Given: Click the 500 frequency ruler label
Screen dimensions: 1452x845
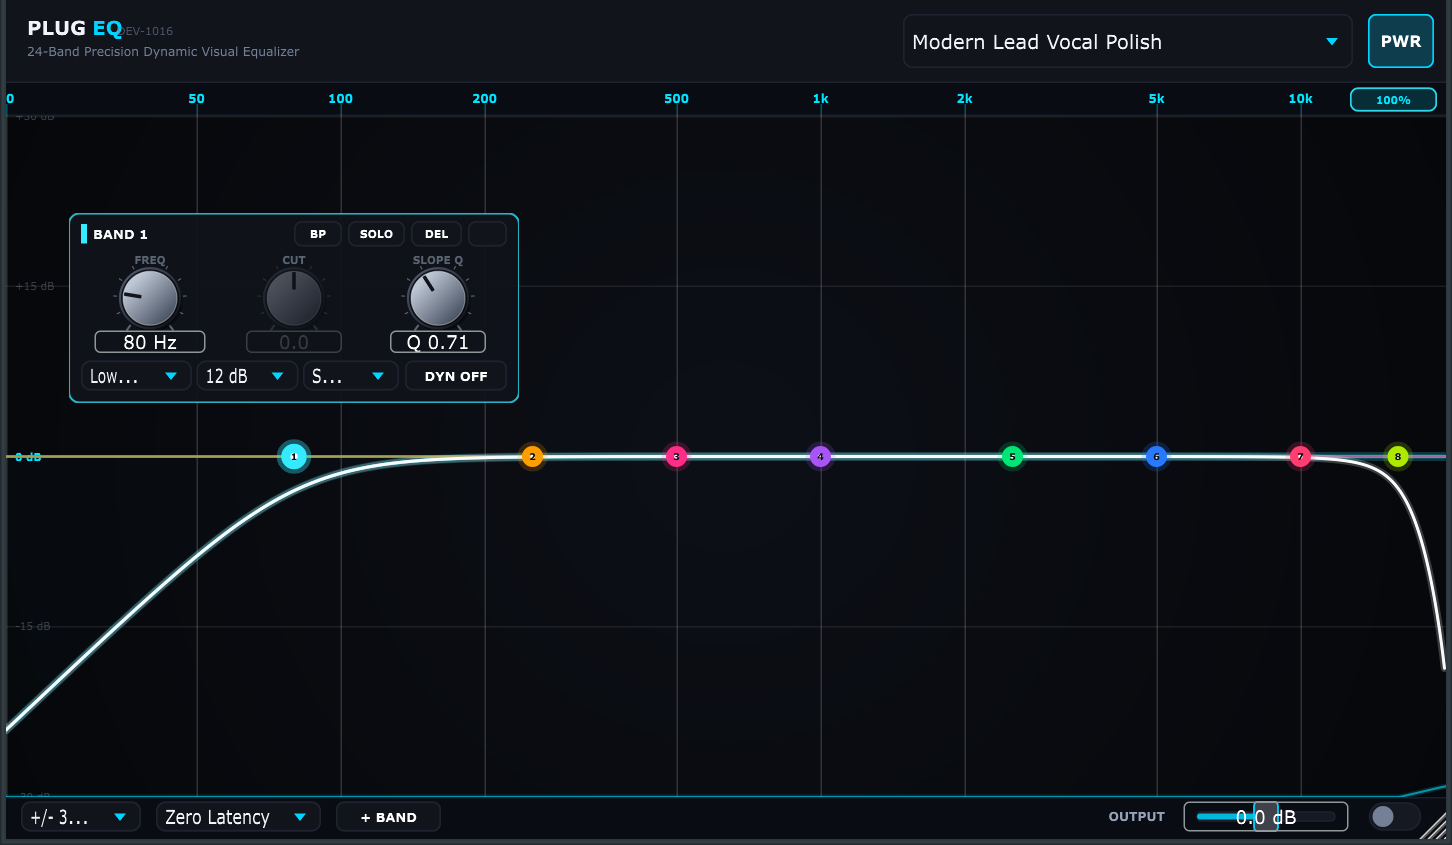Looking at the screenshot, I should (676, 98).
